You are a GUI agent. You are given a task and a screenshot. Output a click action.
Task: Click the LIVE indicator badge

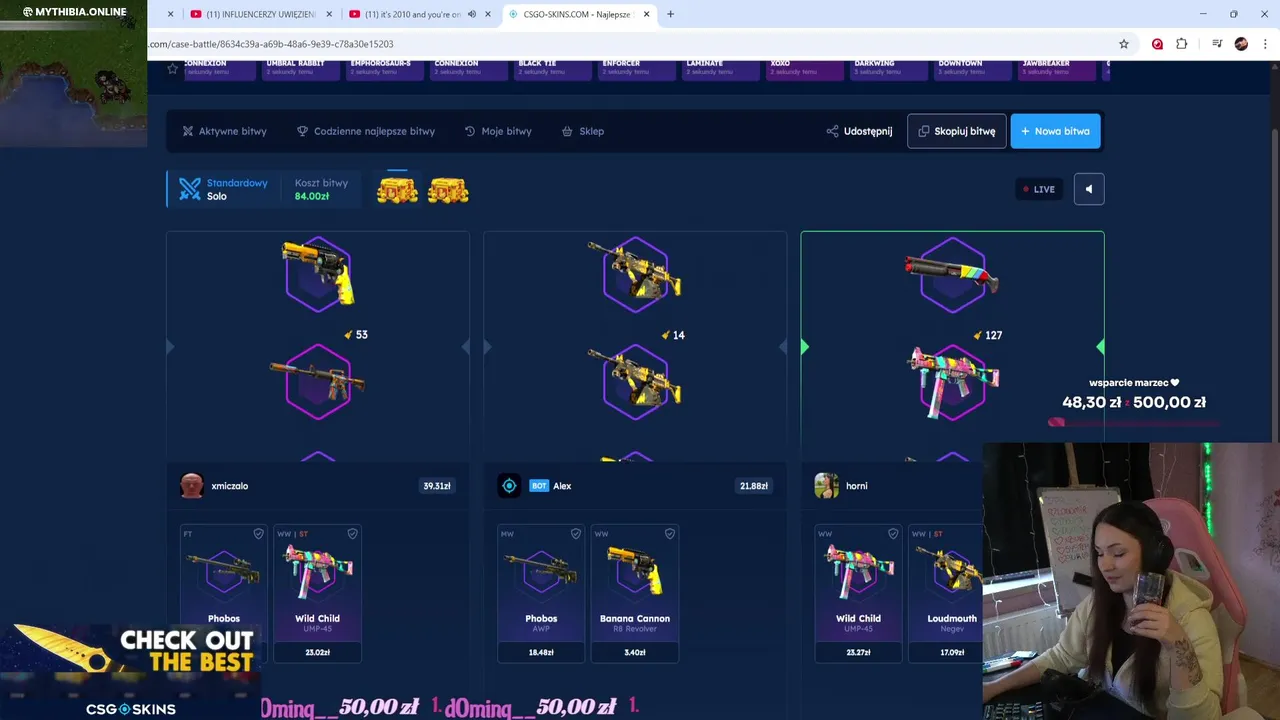click(1039, 189)
